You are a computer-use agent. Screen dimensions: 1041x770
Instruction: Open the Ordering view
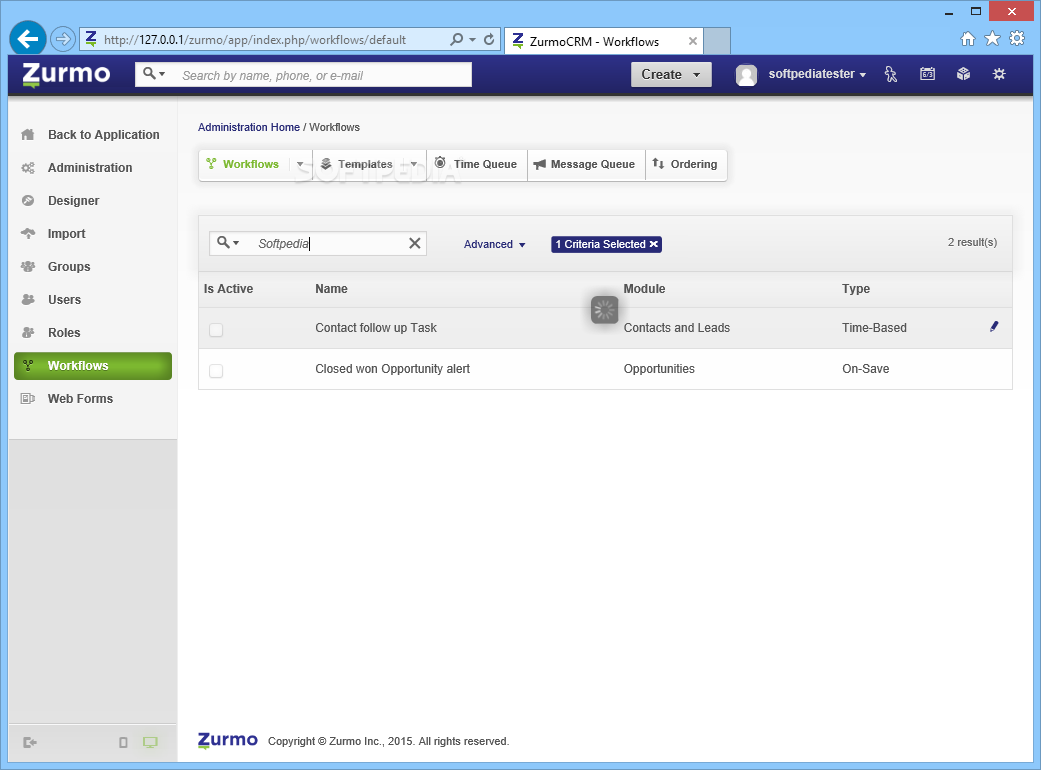point(686,164)
